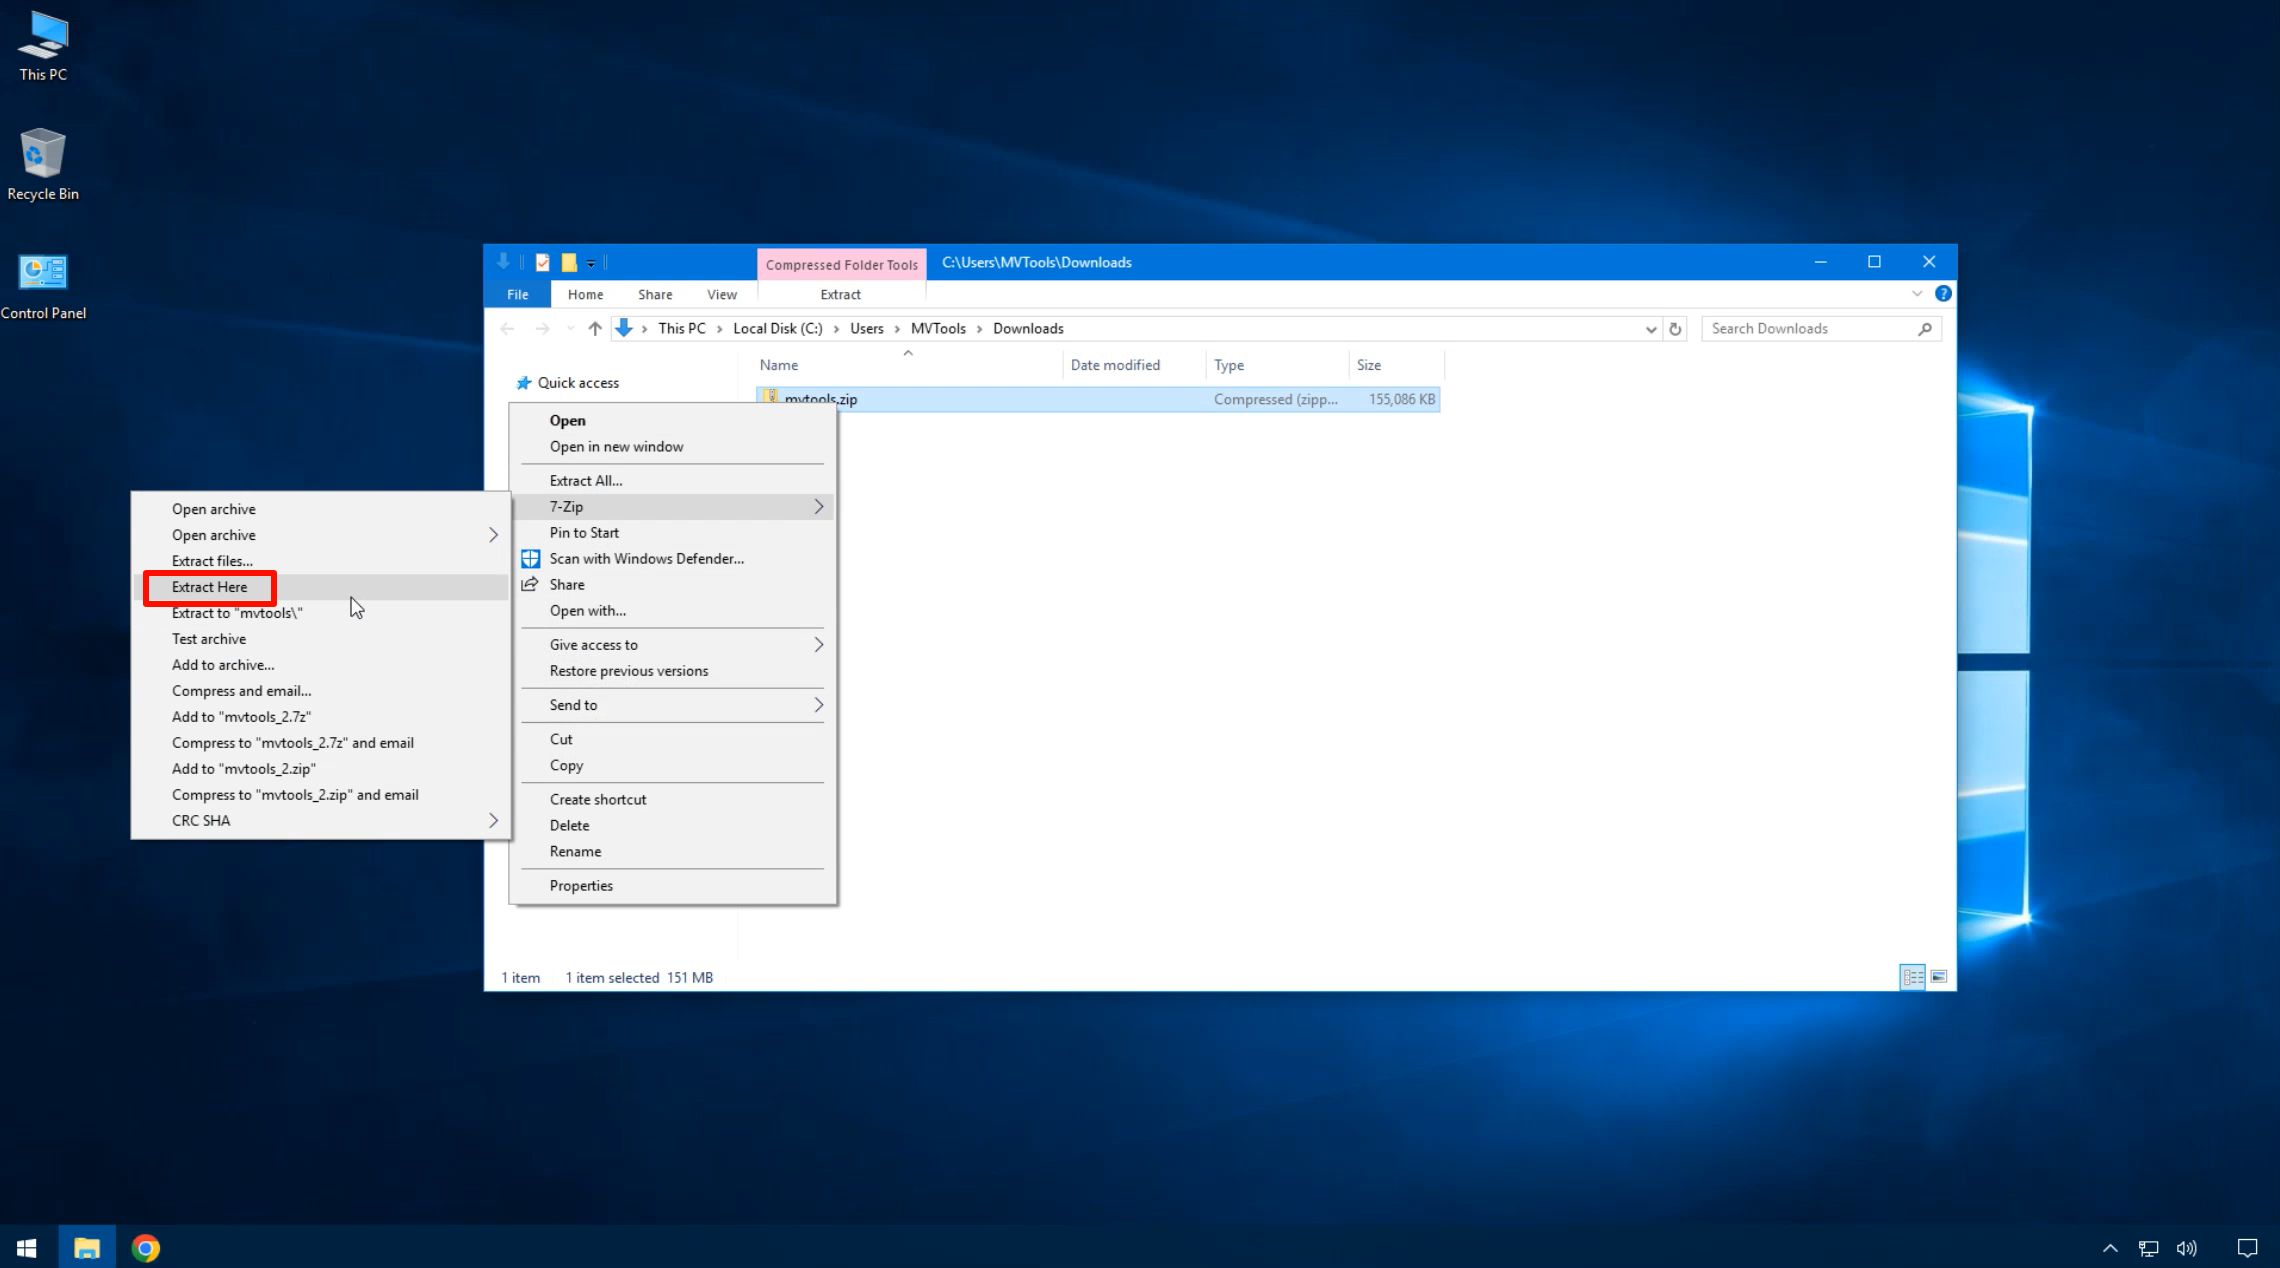Open the Help question mark icon
The height and width of the screenshot is (1268, 2280).
click(1942, 293)
